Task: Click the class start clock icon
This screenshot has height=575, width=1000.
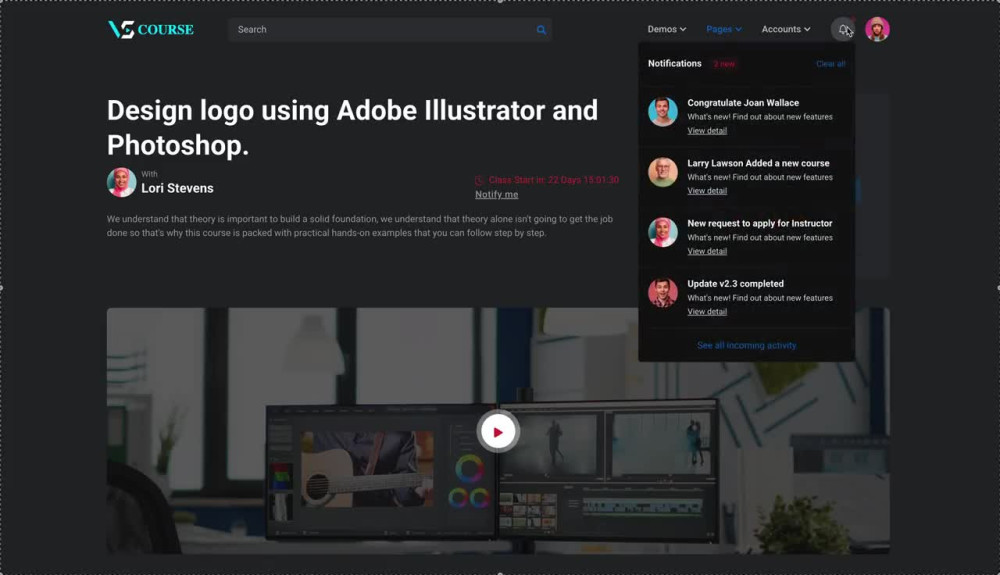Action: tap(480, 180)
